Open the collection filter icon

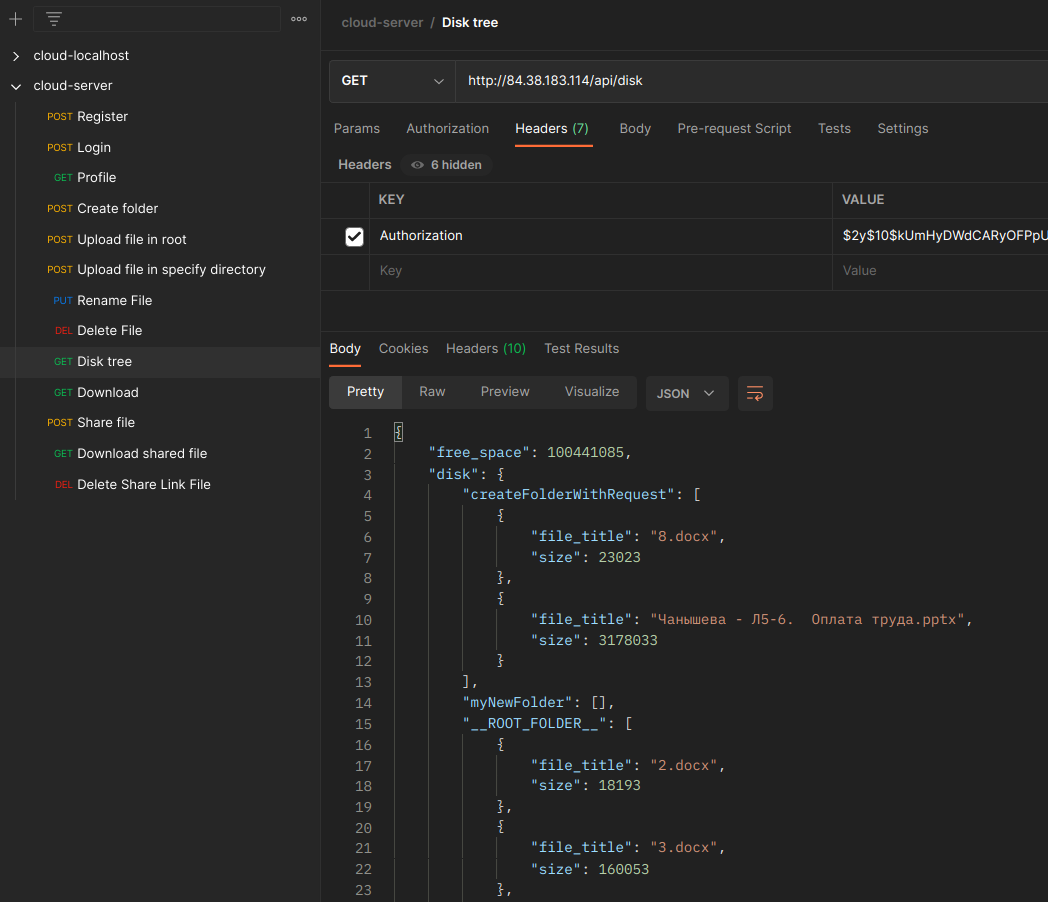pyautogui.click(x=52, y=18)
